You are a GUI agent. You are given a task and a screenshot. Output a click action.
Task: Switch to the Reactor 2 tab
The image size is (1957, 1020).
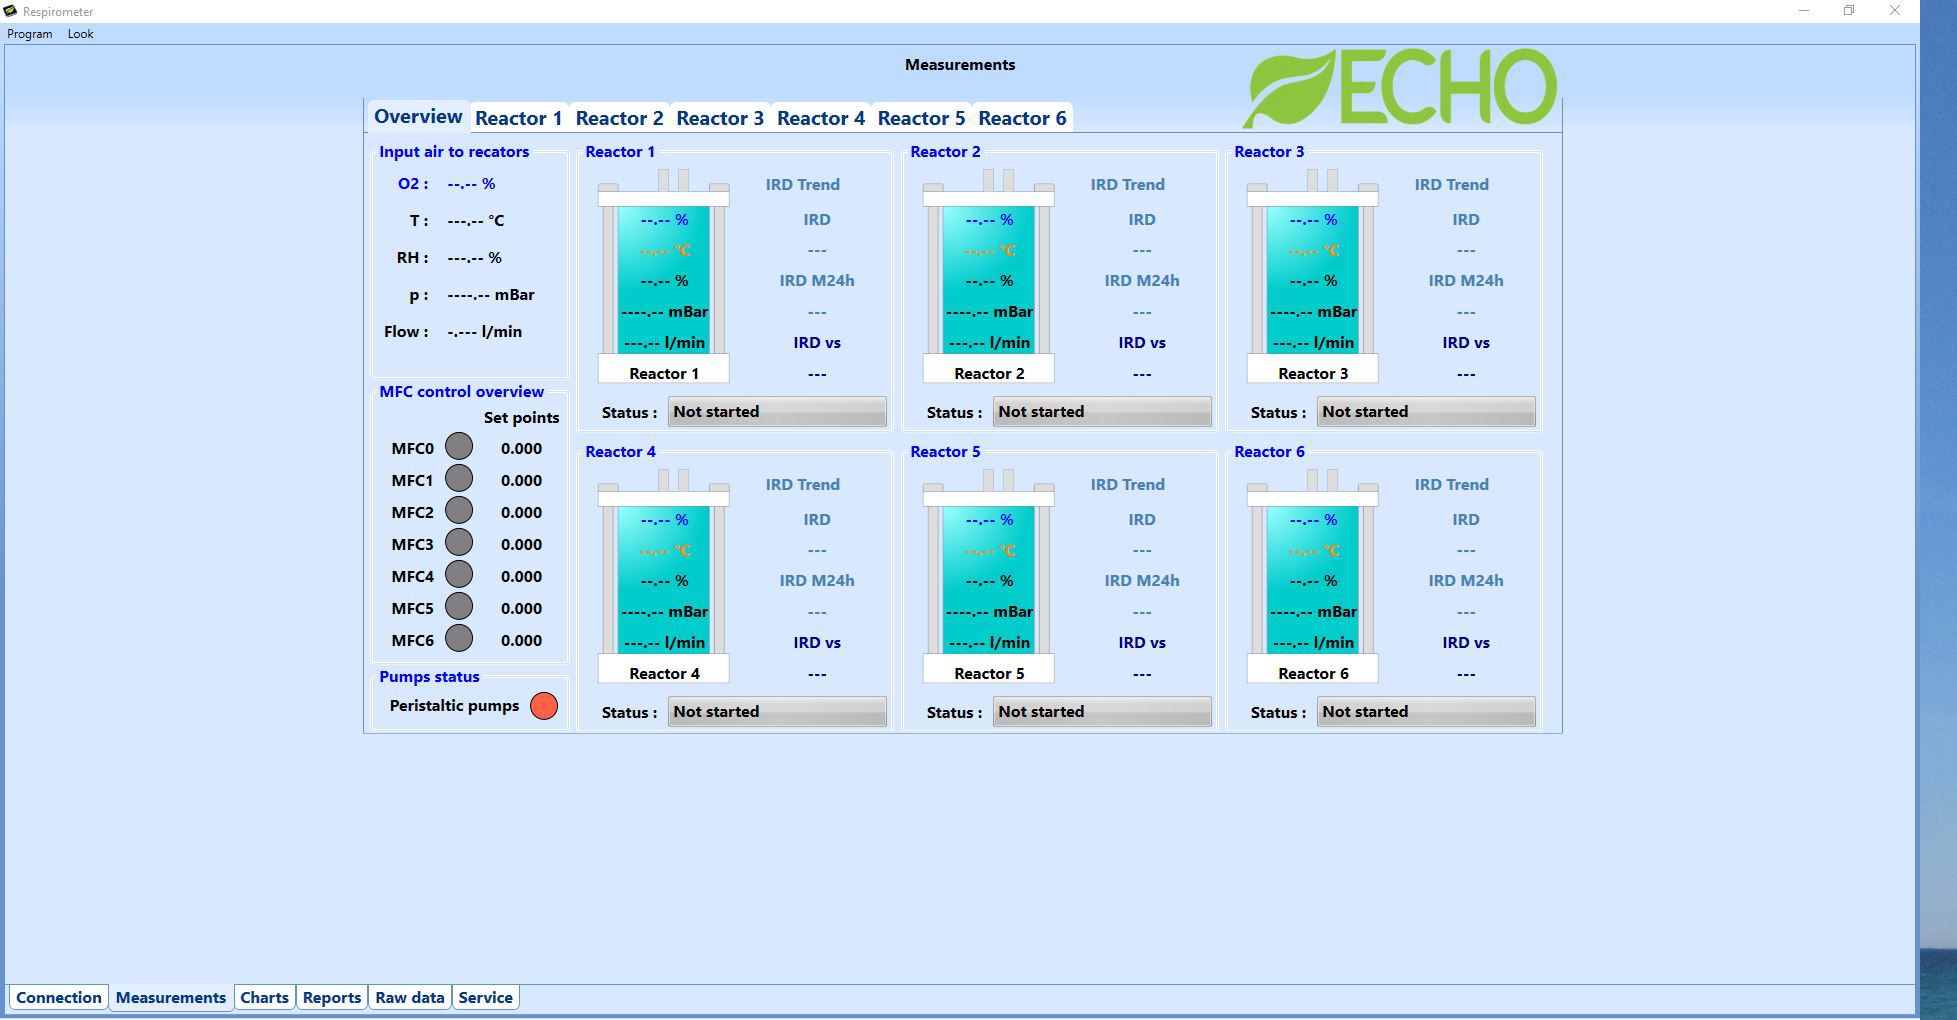[619, 118]
